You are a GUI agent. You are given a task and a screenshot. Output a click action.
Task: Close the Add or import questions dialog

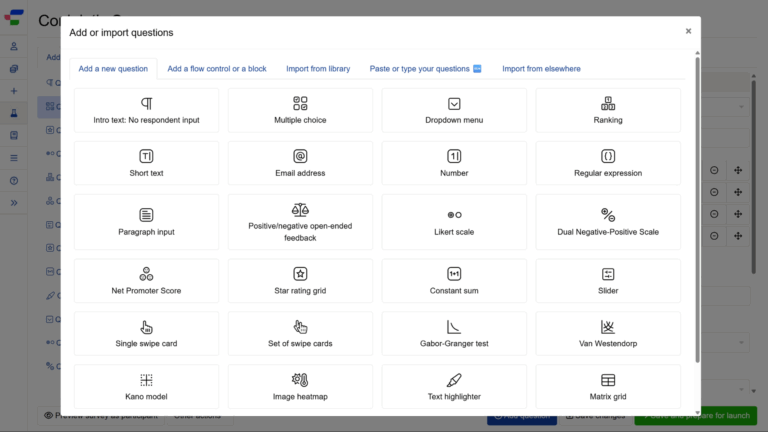pos(688,31)
